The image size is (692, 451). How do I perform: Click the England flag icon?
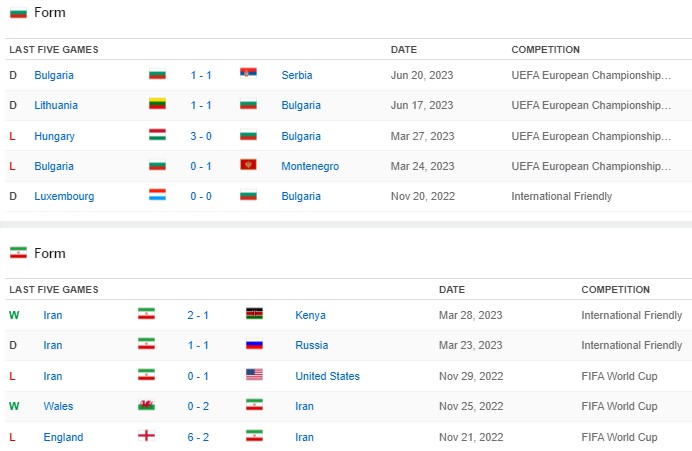[146, 436]
